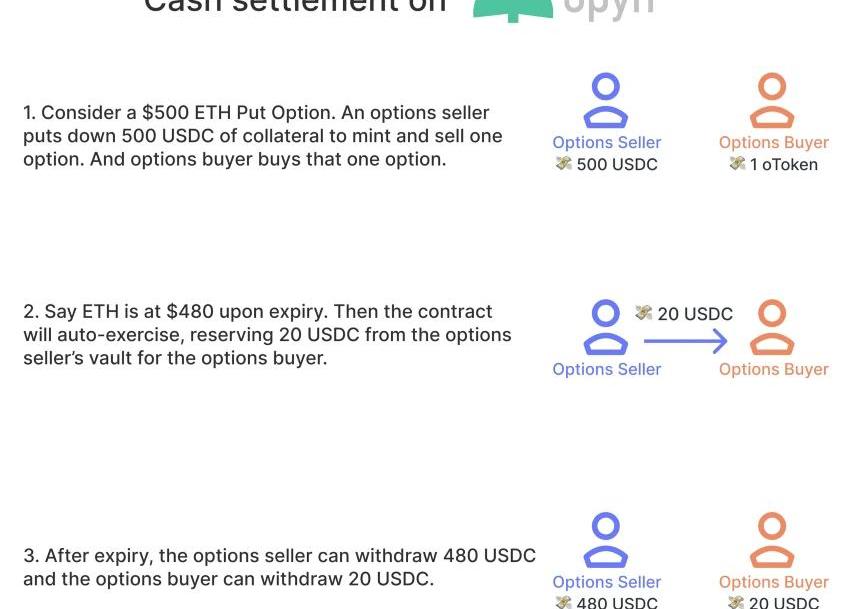Click the money icon beside 1 oToken
This screenshot has height=609, width=858.
point(738,164)
